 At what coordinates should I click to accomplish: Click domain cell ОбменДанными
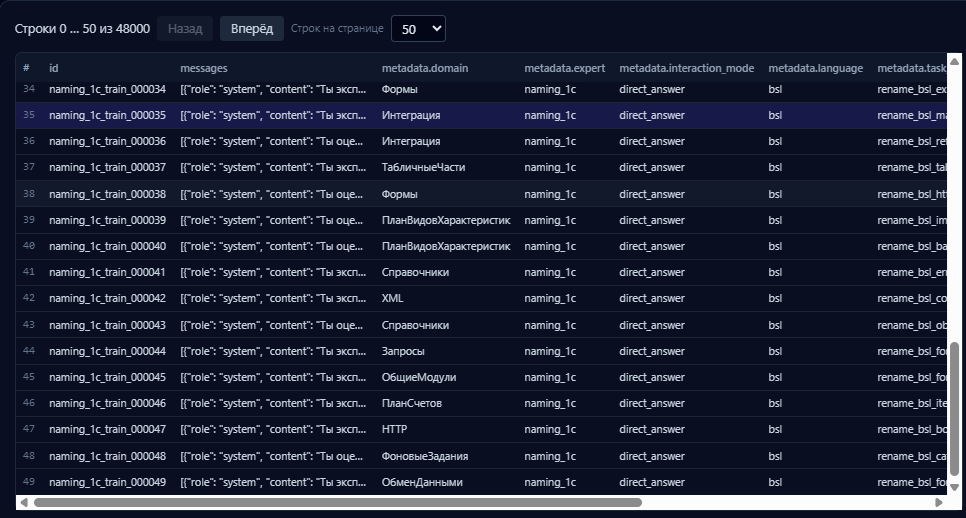tap(422, 482)
